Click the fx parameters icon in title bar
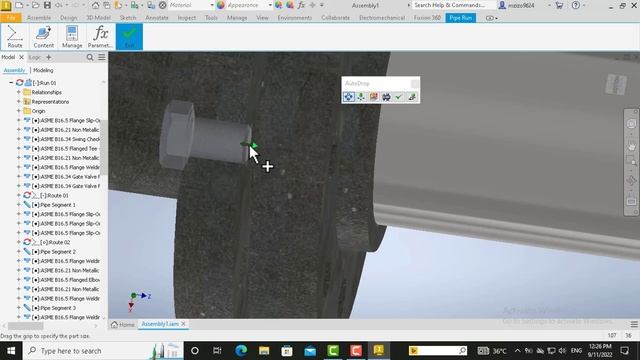 click(x=301, y=5)
